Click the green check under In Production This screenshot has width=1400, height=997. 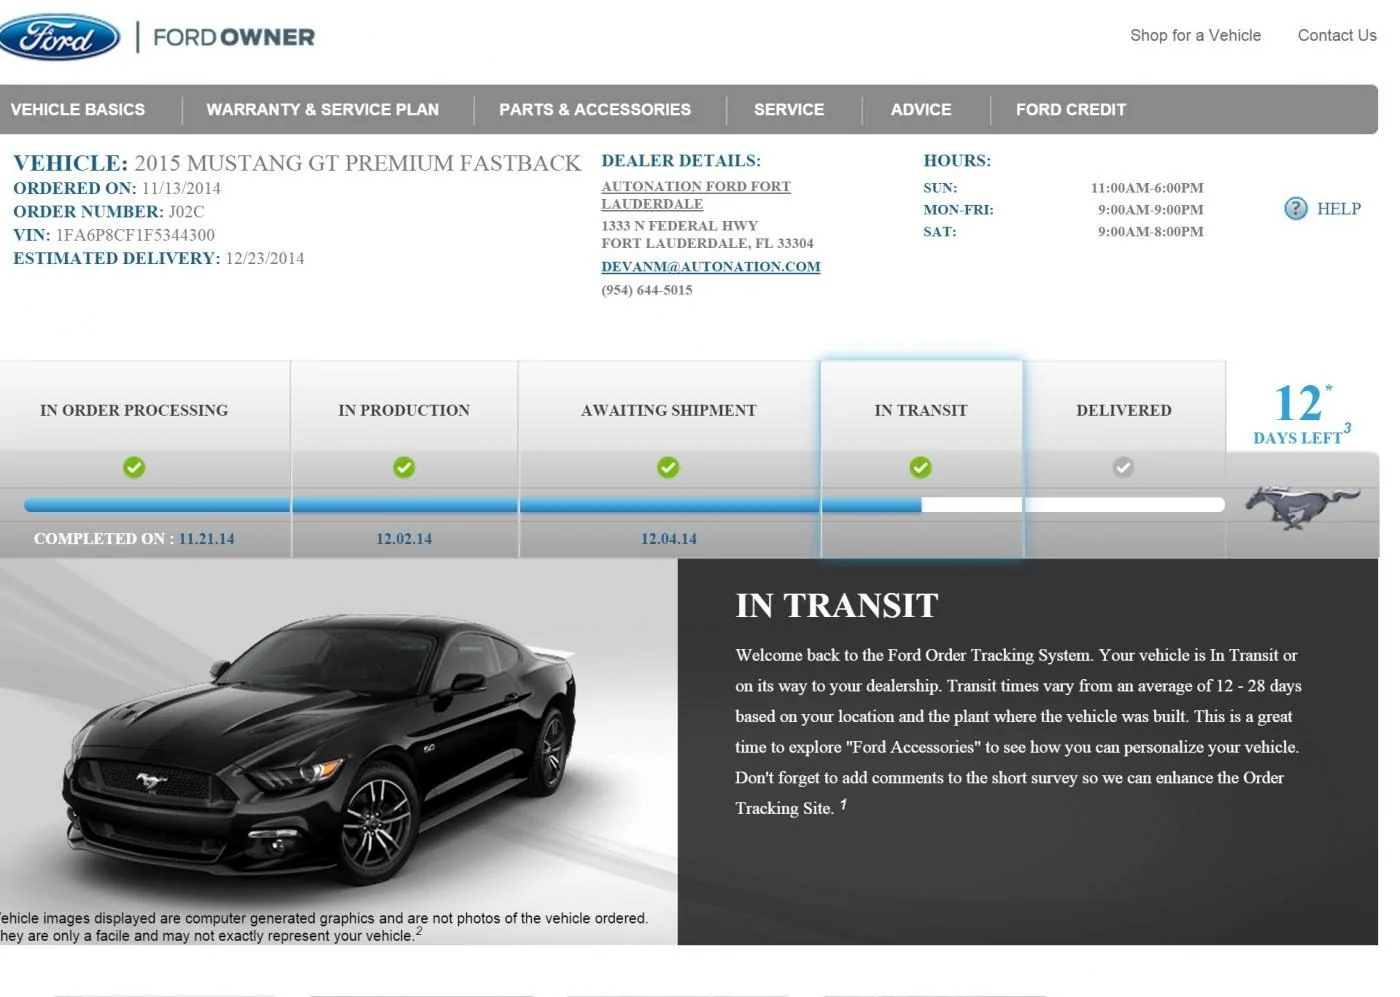click(x=404, y=467)
